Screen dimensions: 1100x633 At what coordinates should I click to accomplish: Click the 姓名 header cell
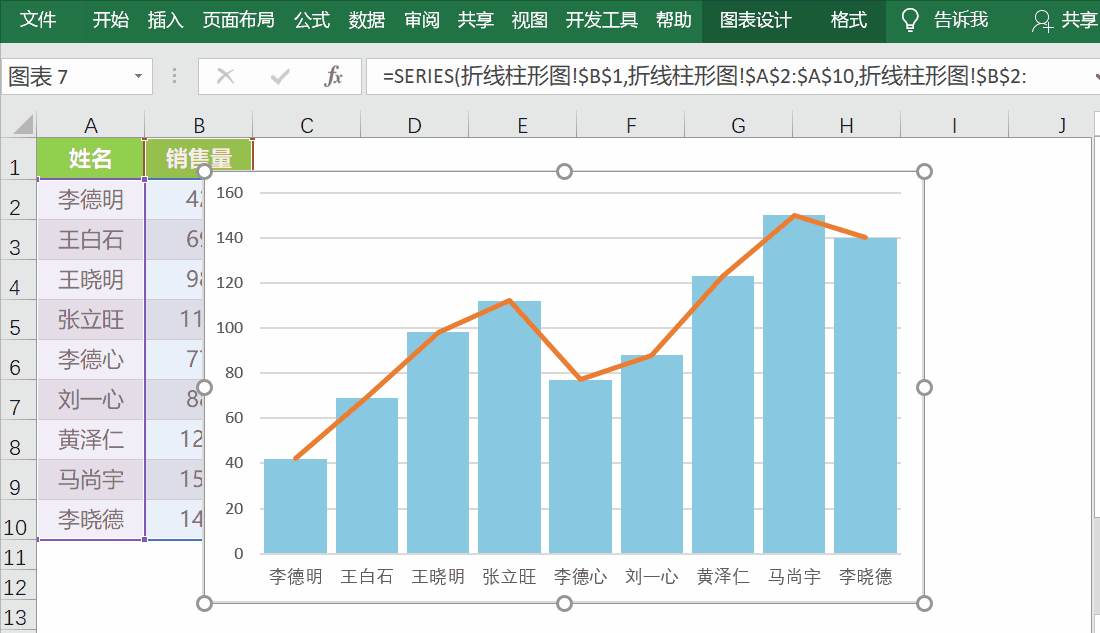coord(90,159)
